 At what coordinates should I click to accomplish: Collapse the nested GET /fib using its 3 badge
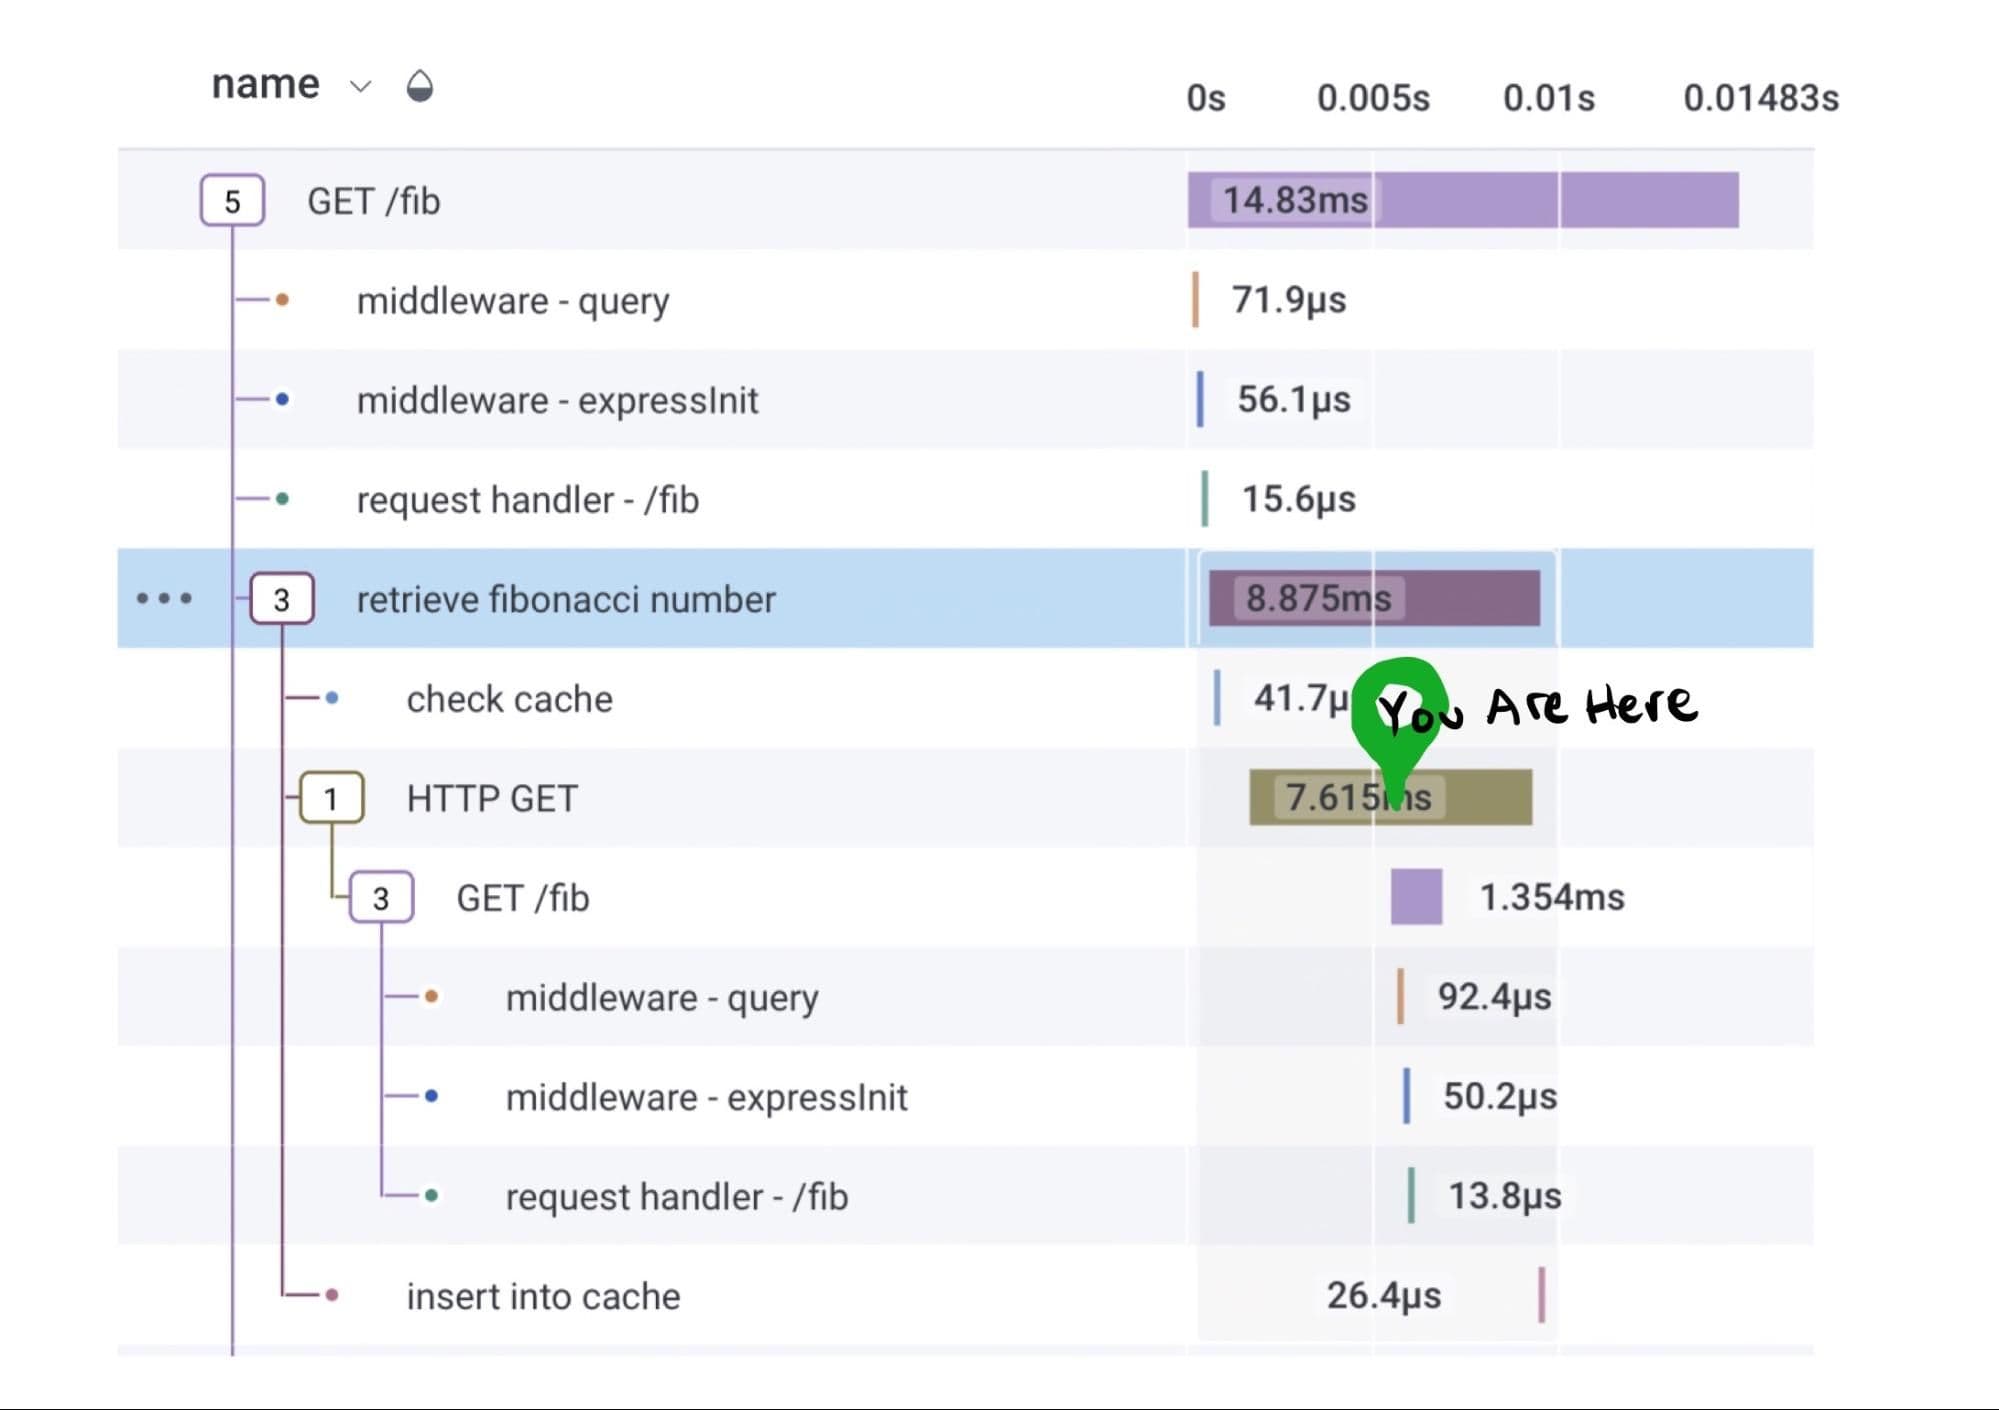[381, 897]
